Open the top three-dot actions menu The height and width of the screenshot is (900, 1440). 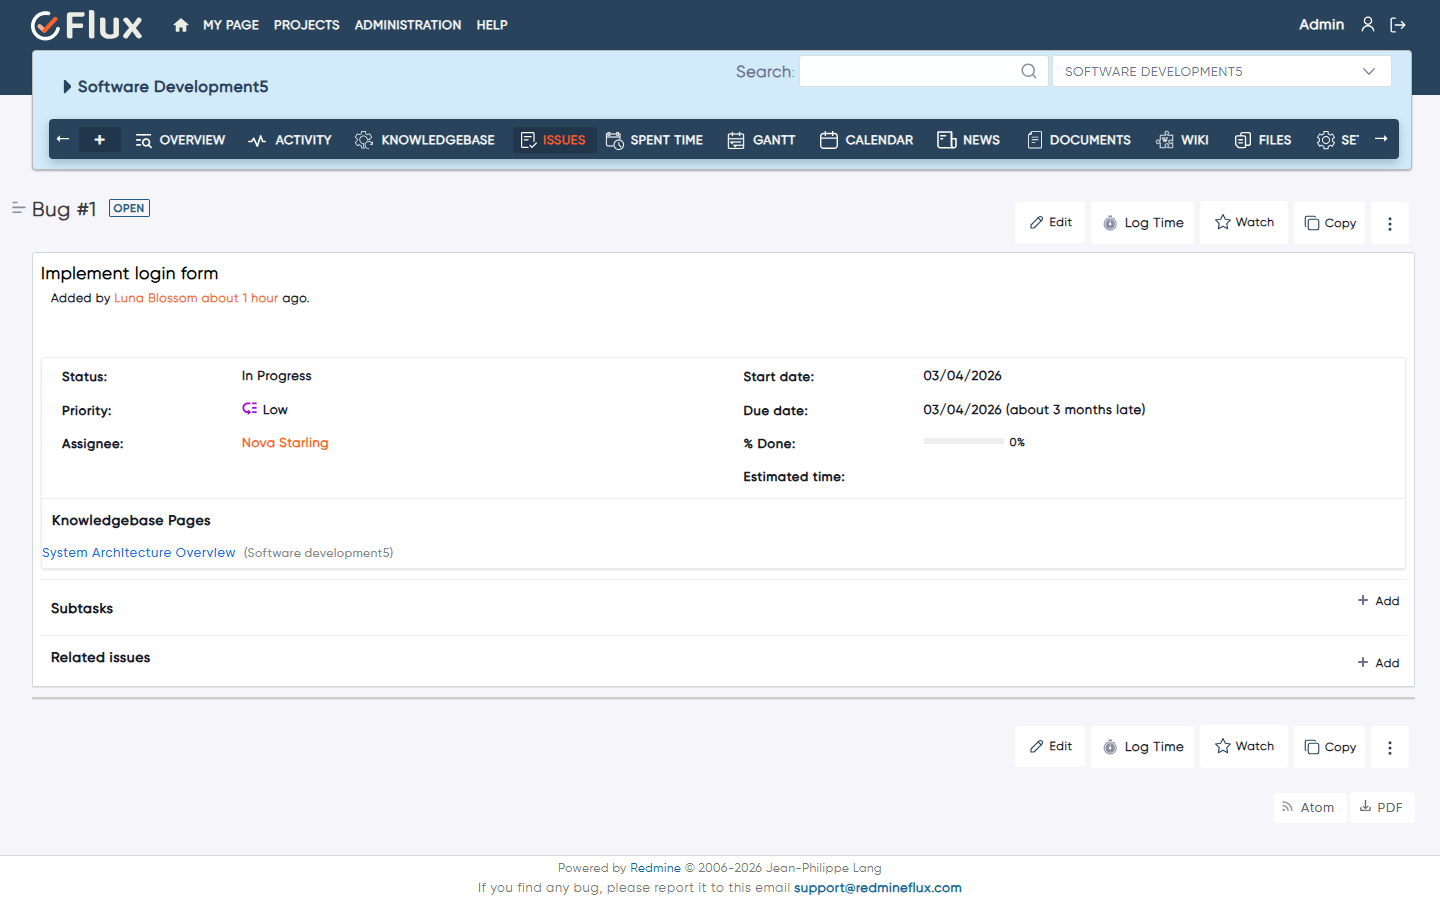[x=1390, y=223]
